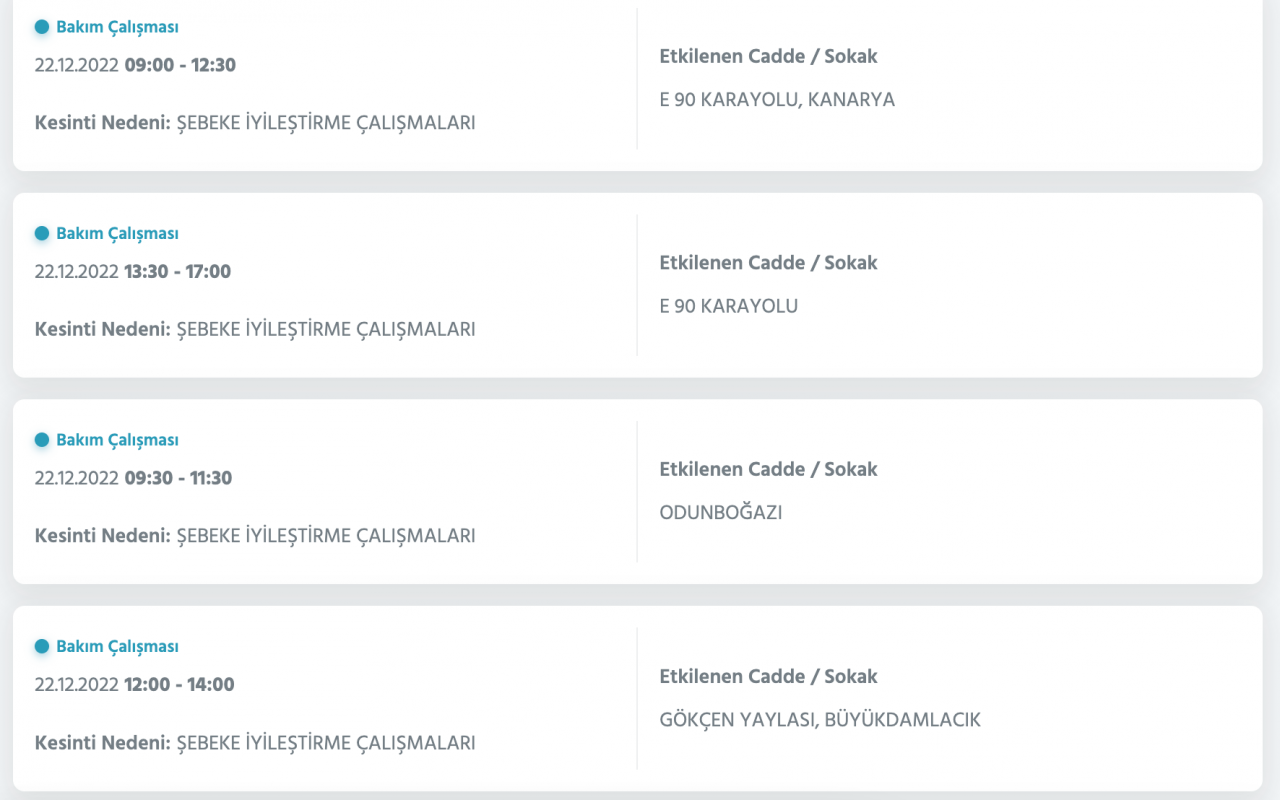Select the 12:00 - 14:00 time range
Viewport: 1280px width, 800px height.
tap(179, 685)
